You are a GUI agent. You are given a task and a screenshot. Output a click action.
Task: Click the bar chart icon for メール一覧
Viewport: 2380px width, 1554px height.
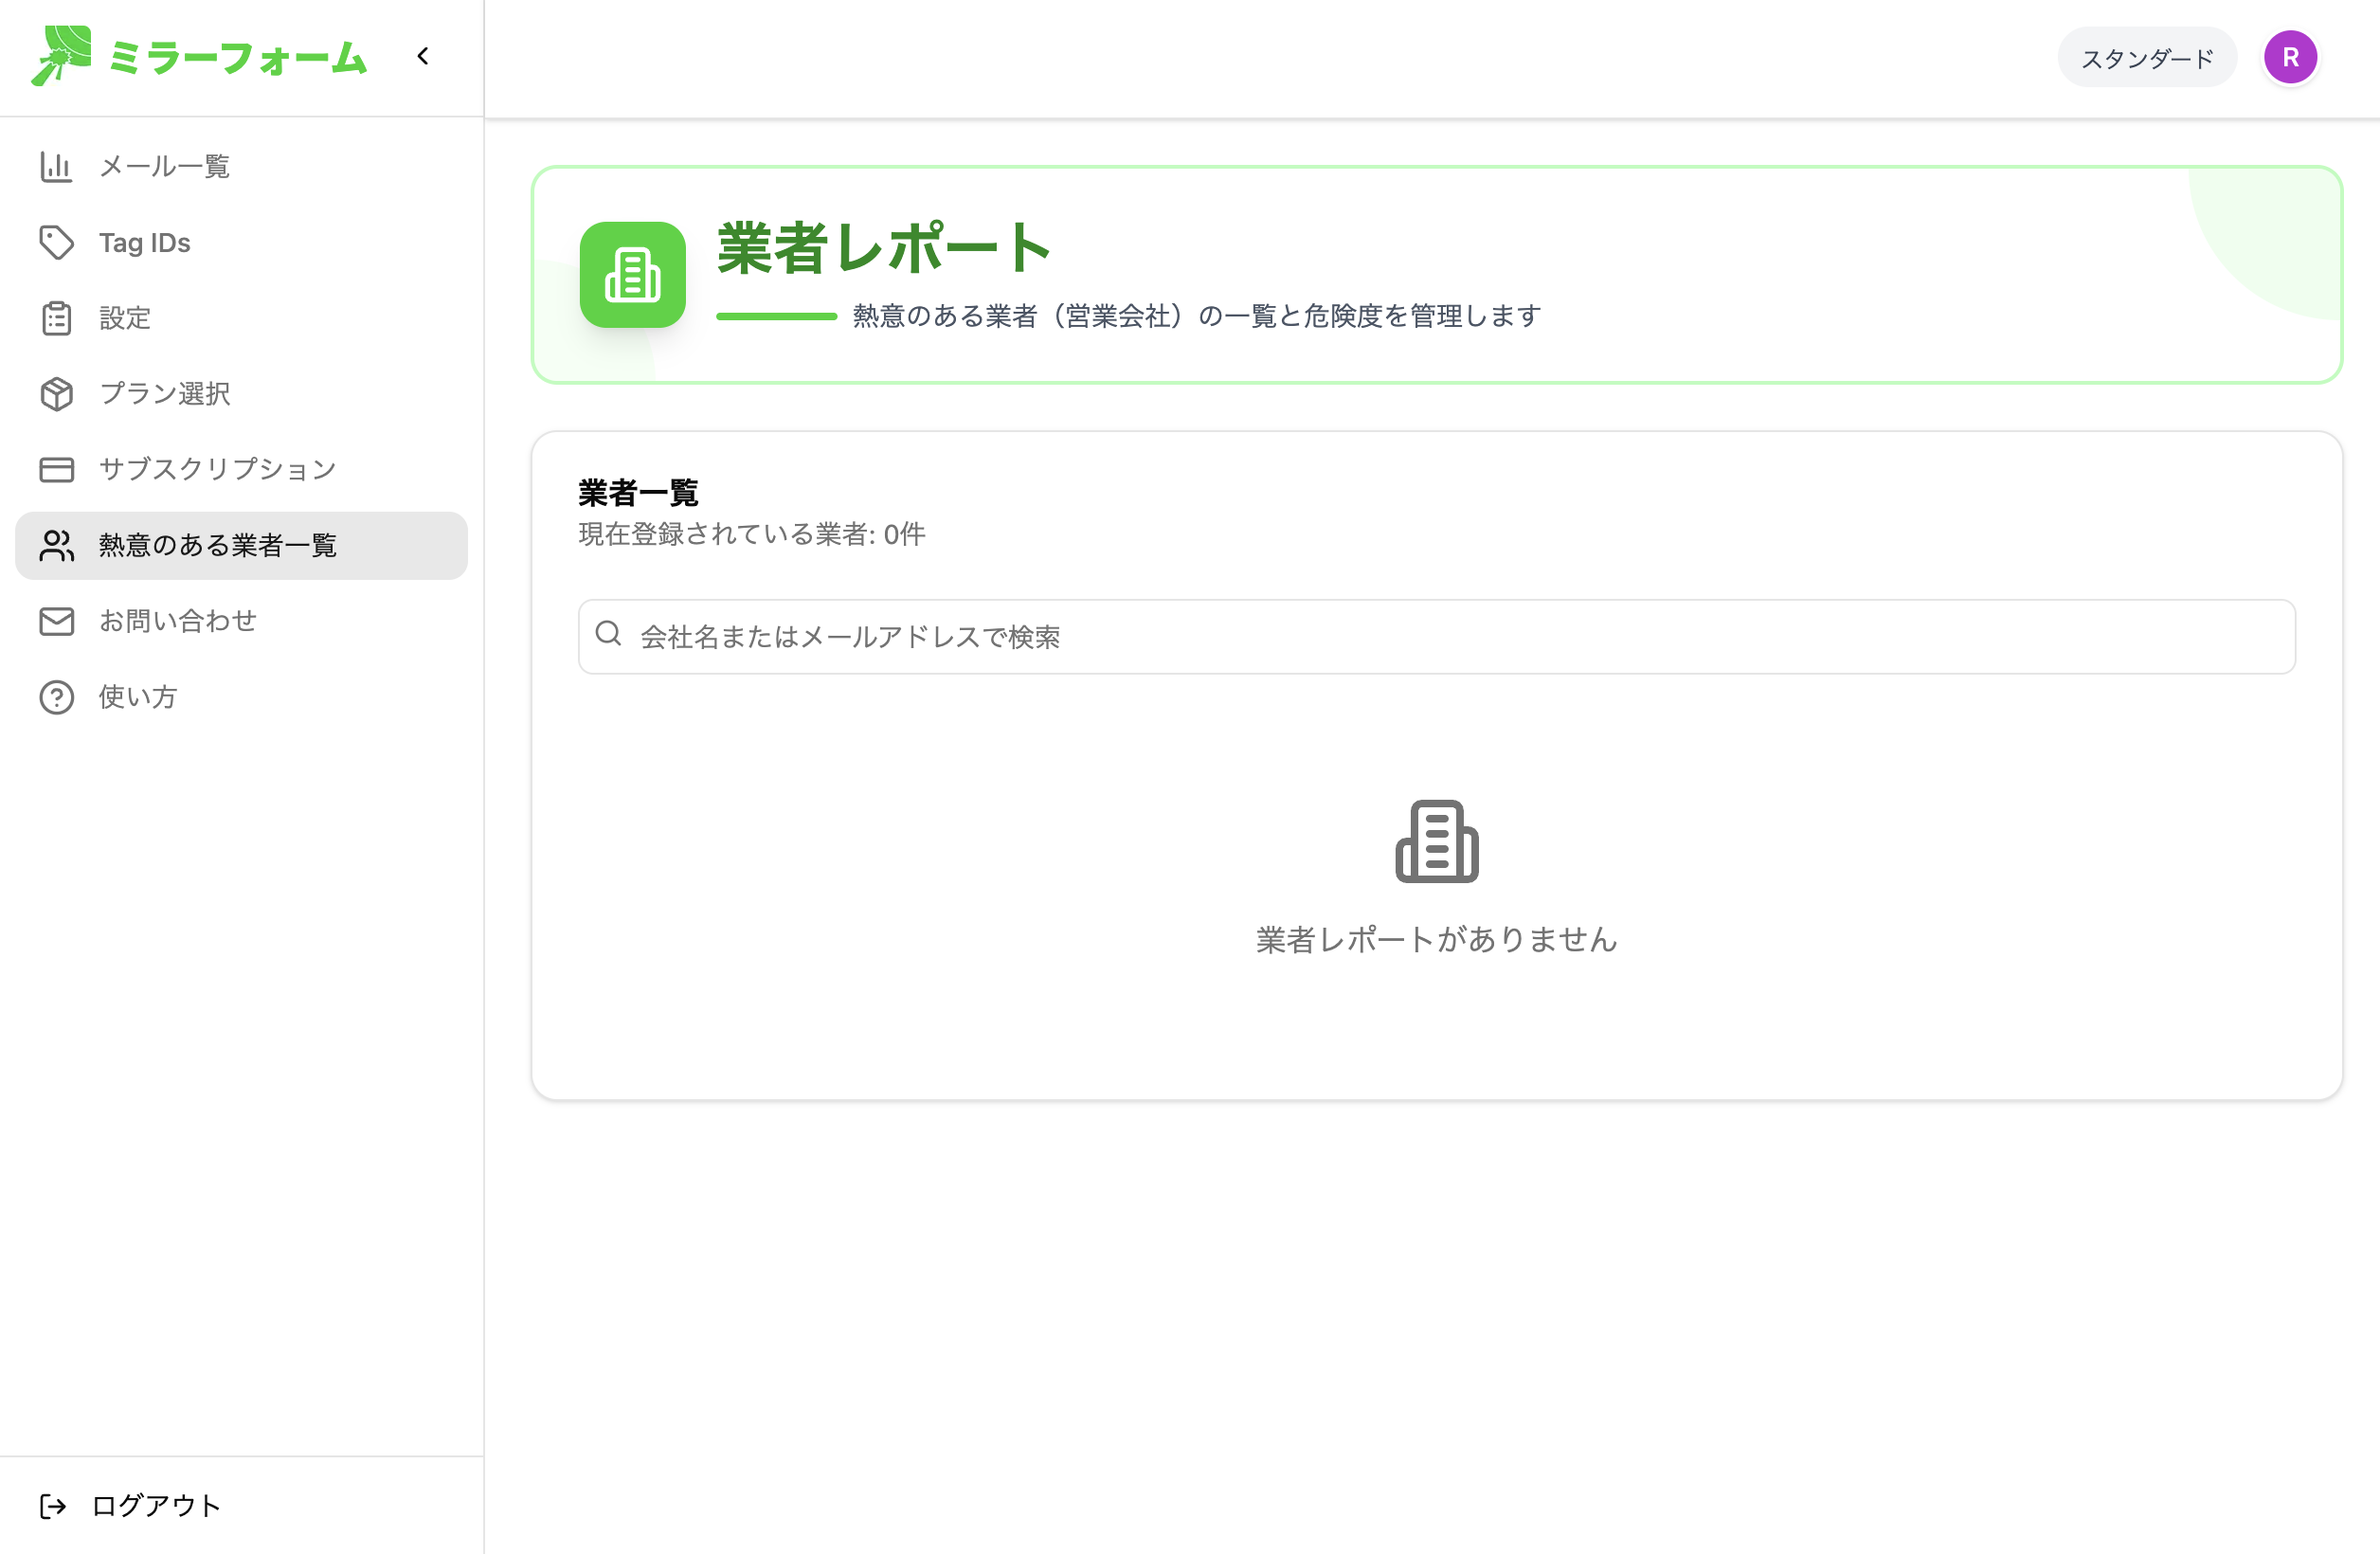pyautogui.click(x=56, y=166)
